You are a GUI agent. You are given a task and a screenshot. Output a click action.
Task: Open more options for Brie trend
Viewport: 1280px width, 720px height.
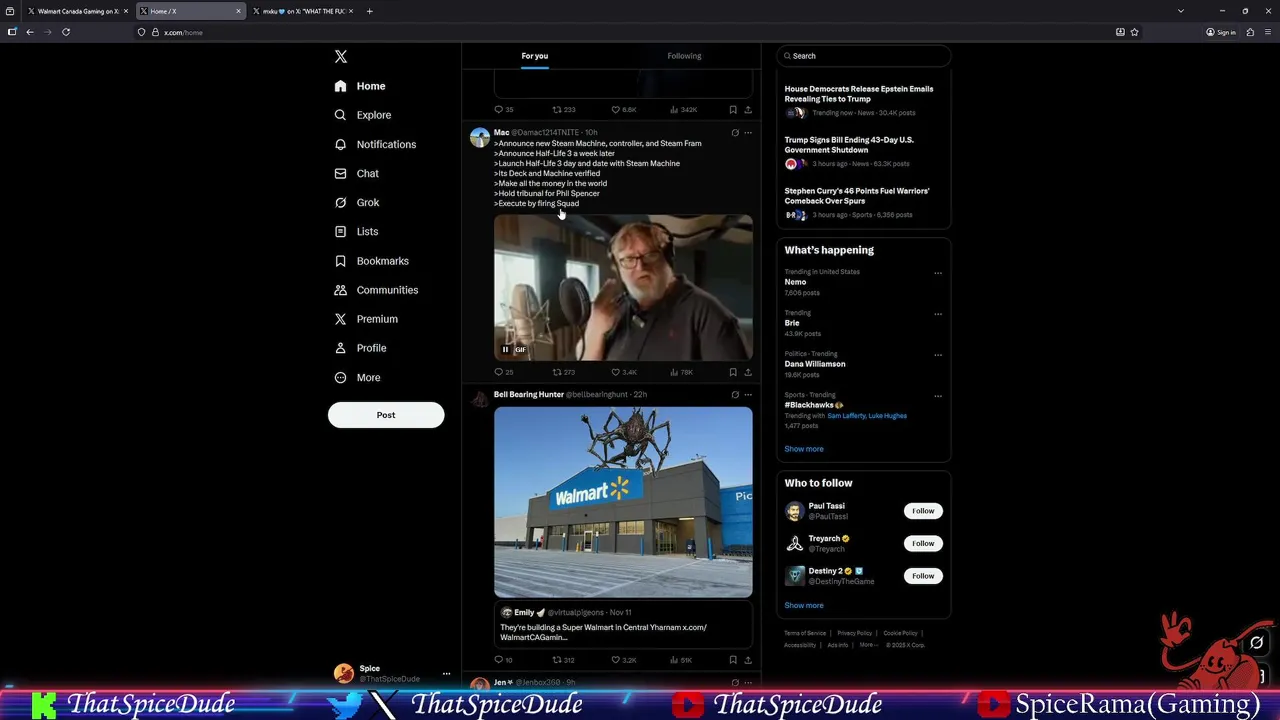click(937, 314)
